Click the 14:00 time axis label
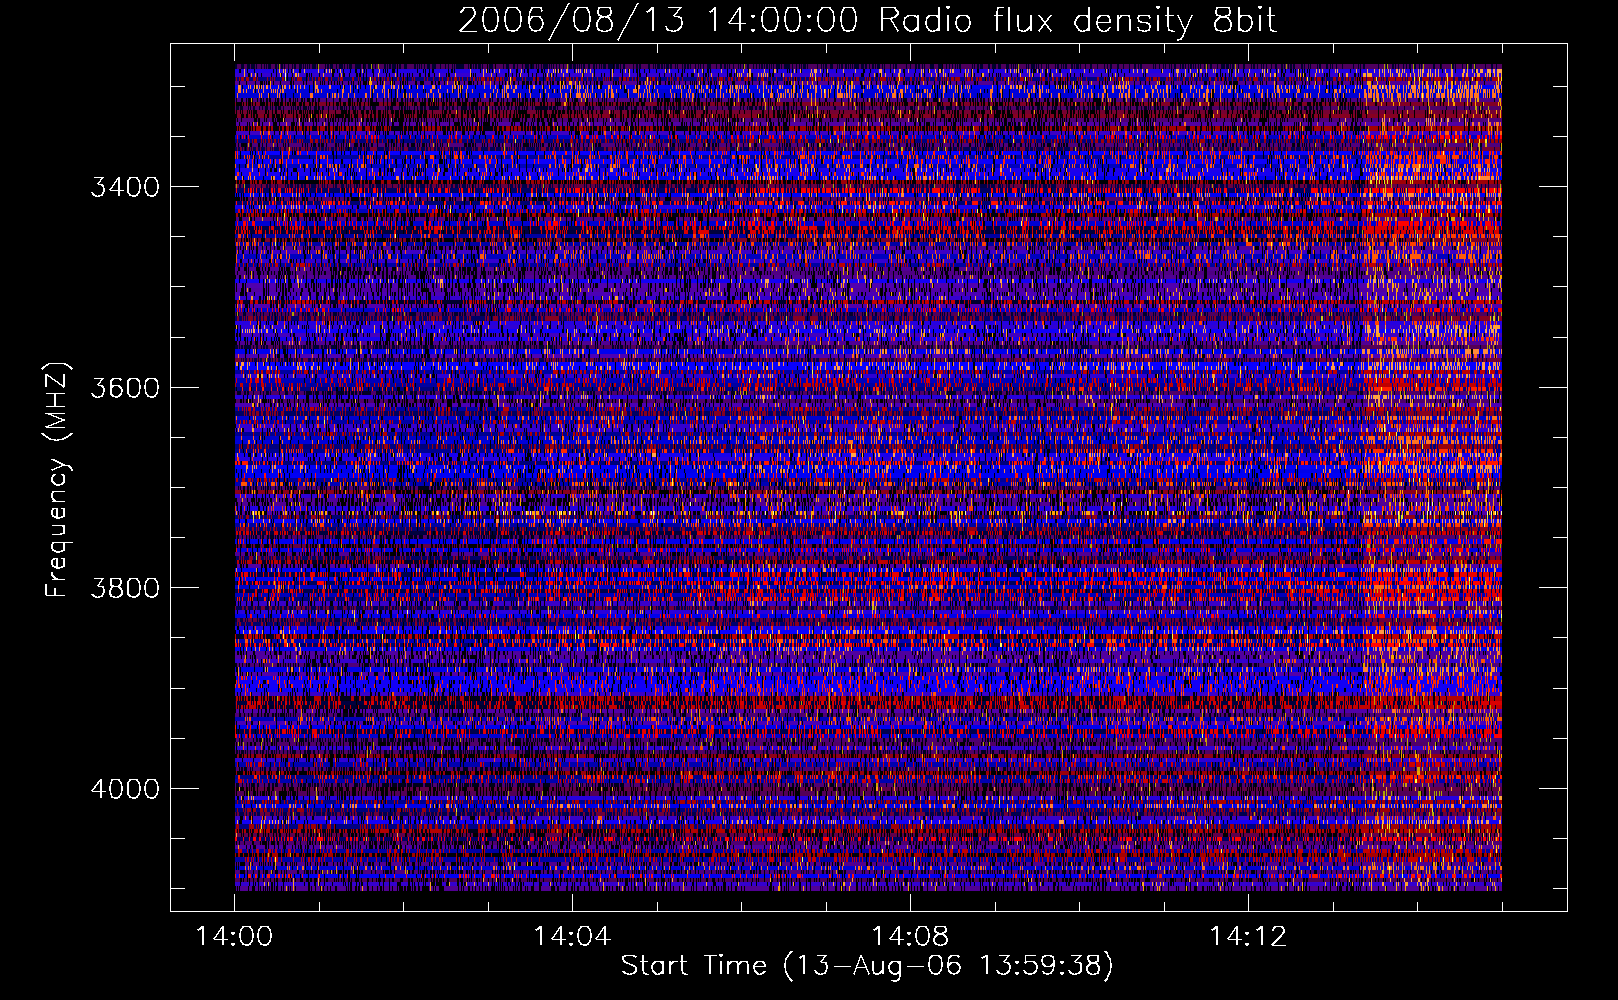 [x=234, y=936]
